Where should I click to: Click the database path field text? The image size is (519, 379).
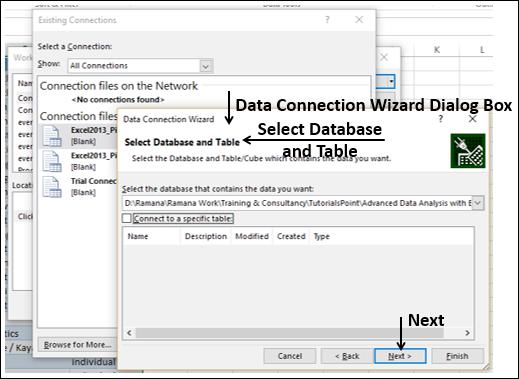(298, 203)
